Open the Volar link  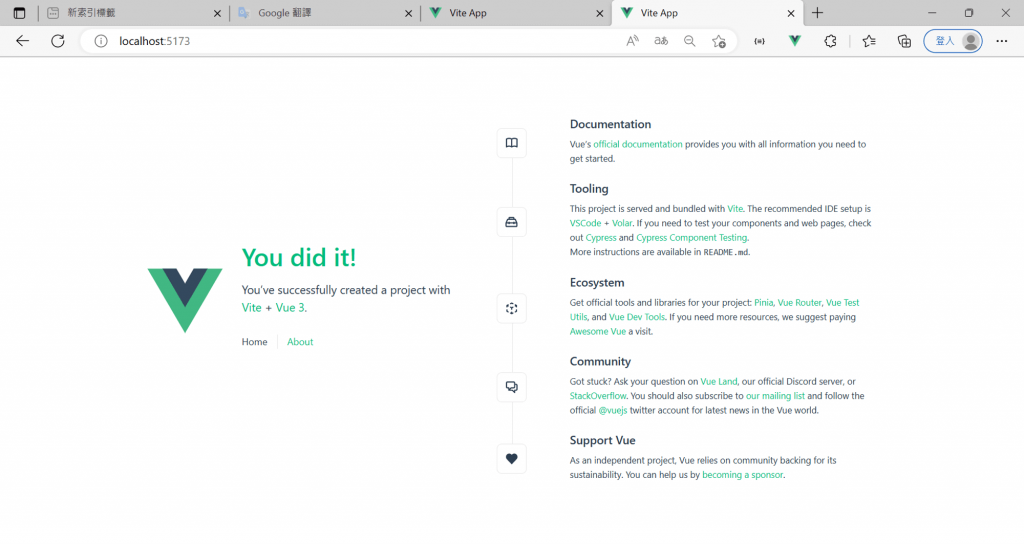point(622,223)
